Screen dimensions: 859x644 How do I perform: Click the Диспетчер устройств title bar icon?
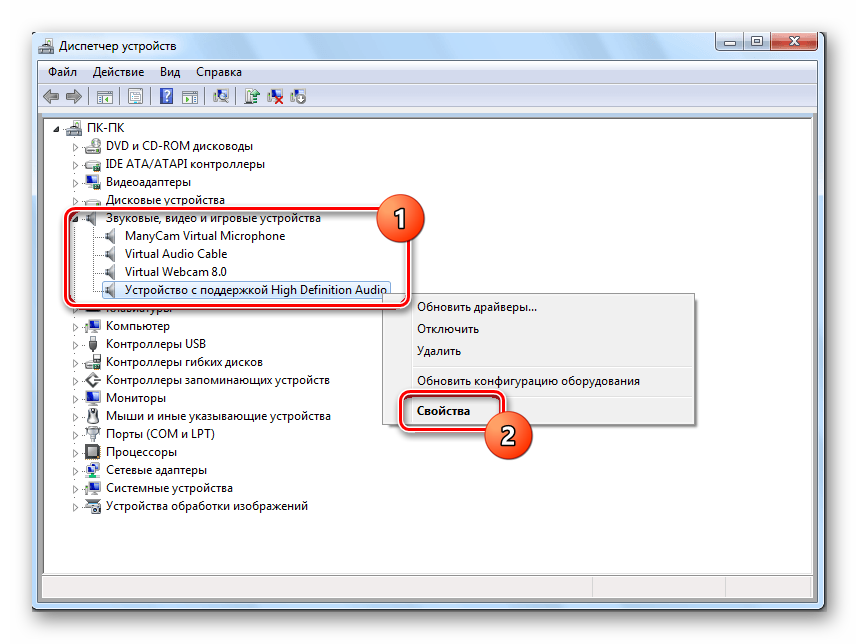46,46
